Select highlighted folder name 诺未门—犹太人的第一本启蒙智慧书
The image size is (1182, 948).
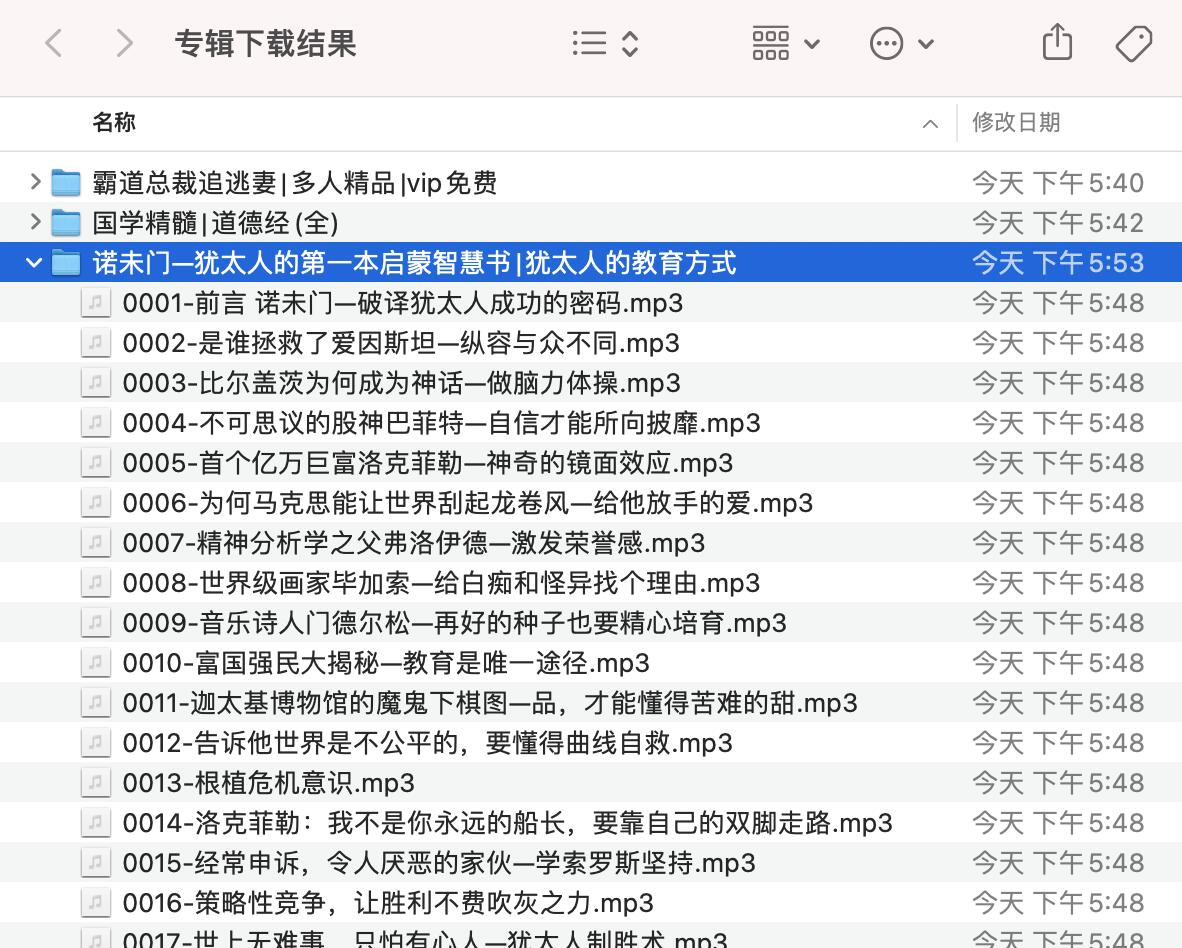click(415, 262)
